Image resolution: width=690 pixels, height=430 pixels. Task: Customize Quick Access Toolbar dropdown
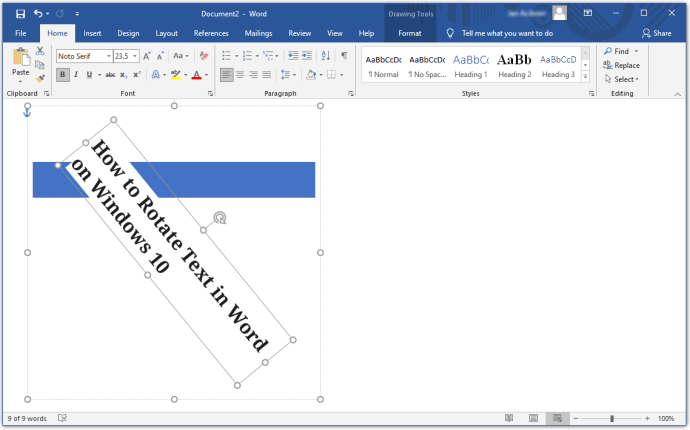(x=77, y=14)
